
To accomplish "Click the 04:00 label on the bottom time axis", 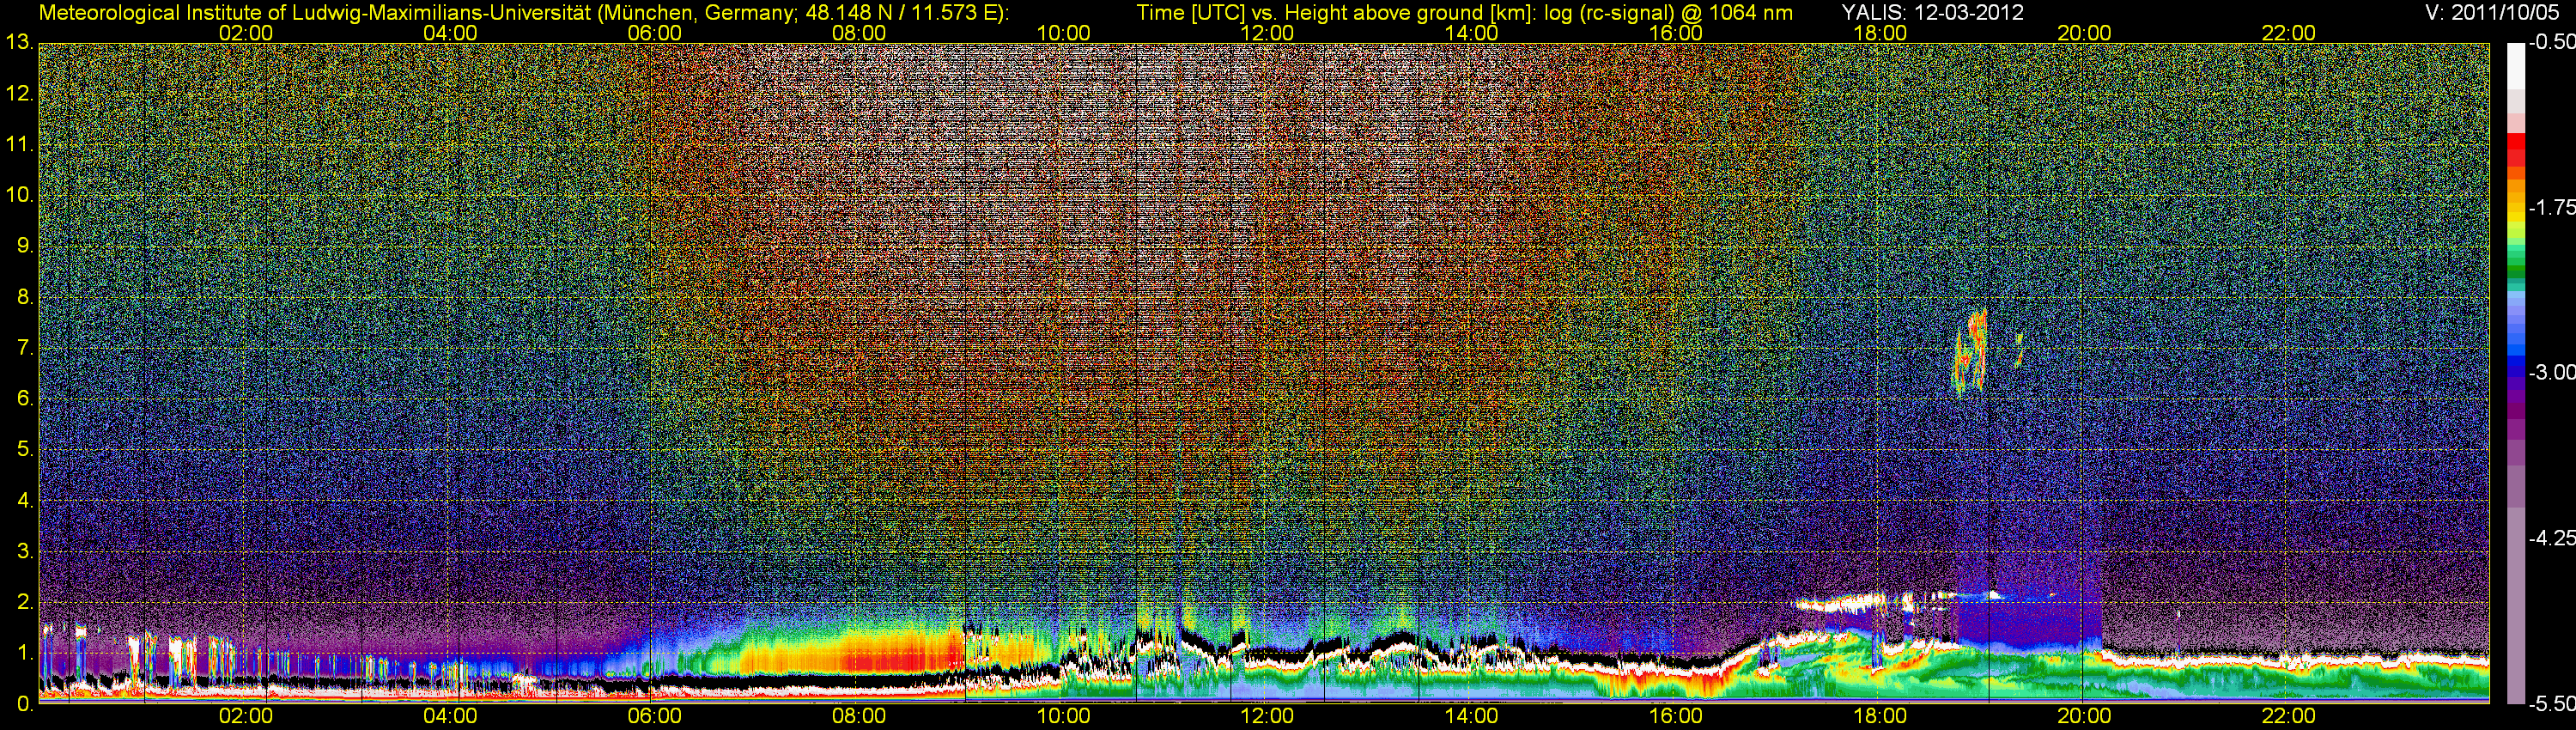I will pyautogui.click(x=450, y=717).
